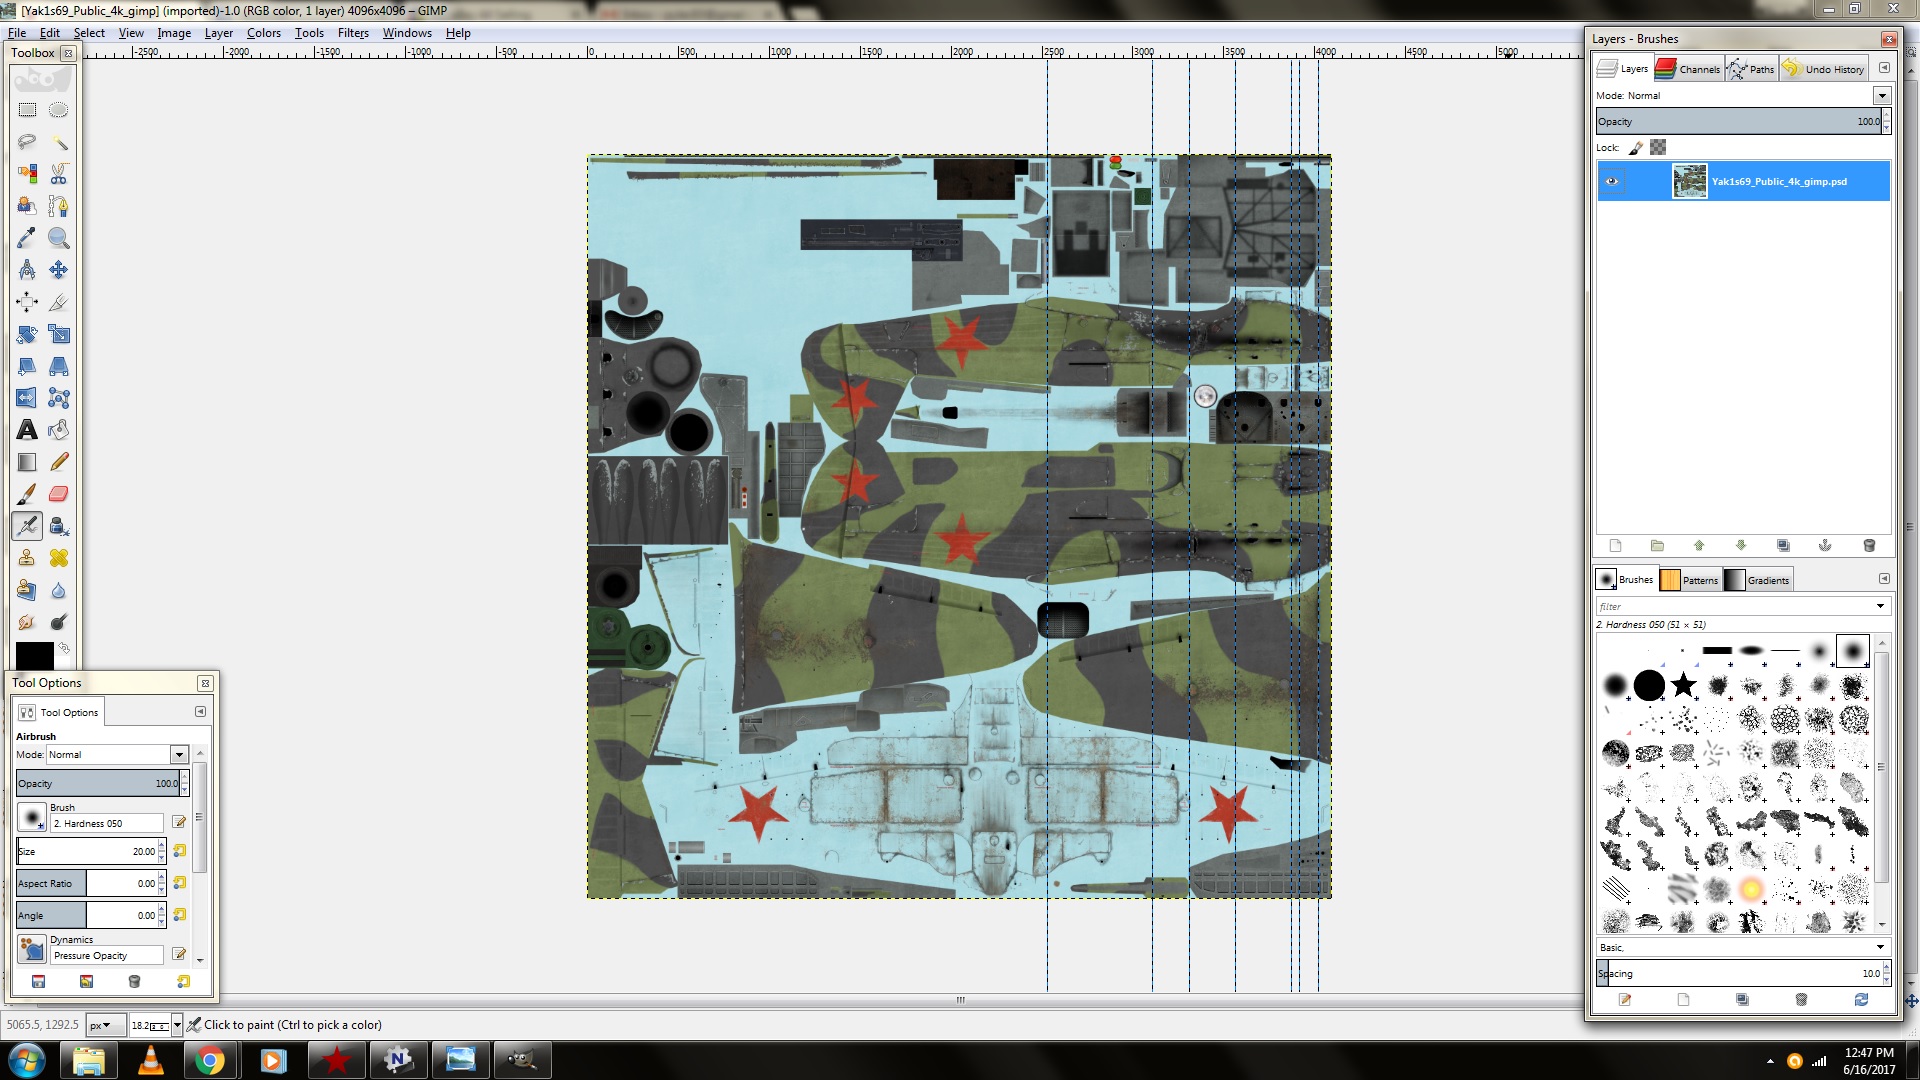Open Layers dock tab configuration menu
Image resolution: width=1920 pixels, height=1080 pixels.
tap(1884, 68)
